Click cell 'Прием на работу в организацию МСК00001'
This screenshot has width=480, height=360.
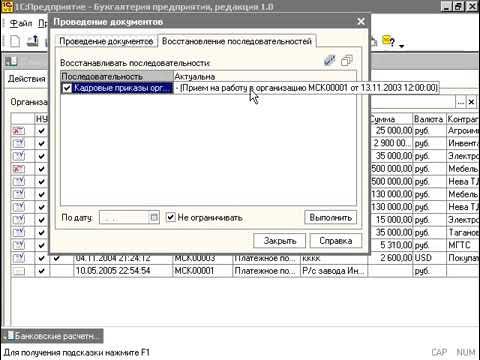click(x=307, y=88)
